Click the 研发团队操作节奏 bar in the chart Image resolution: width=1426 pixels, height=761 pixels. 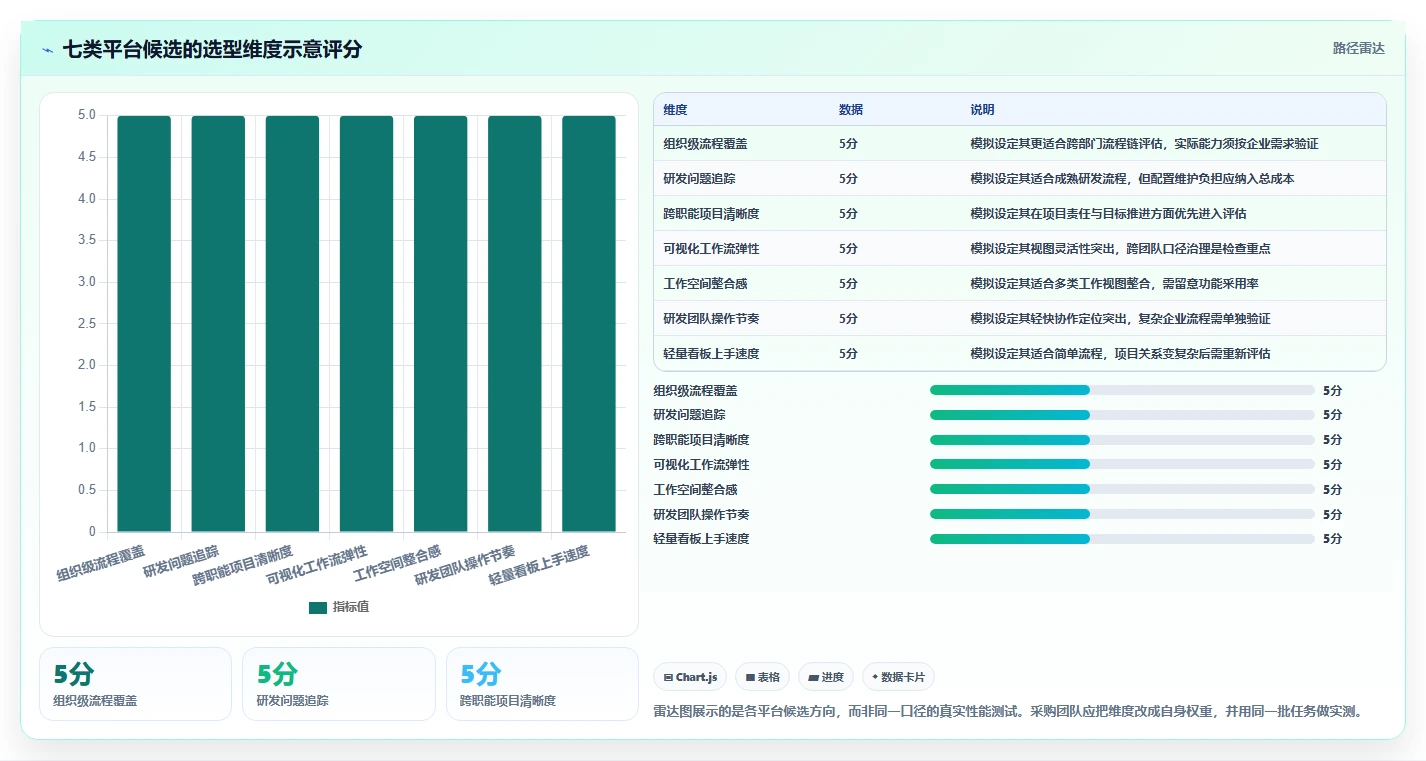(515, 324)
